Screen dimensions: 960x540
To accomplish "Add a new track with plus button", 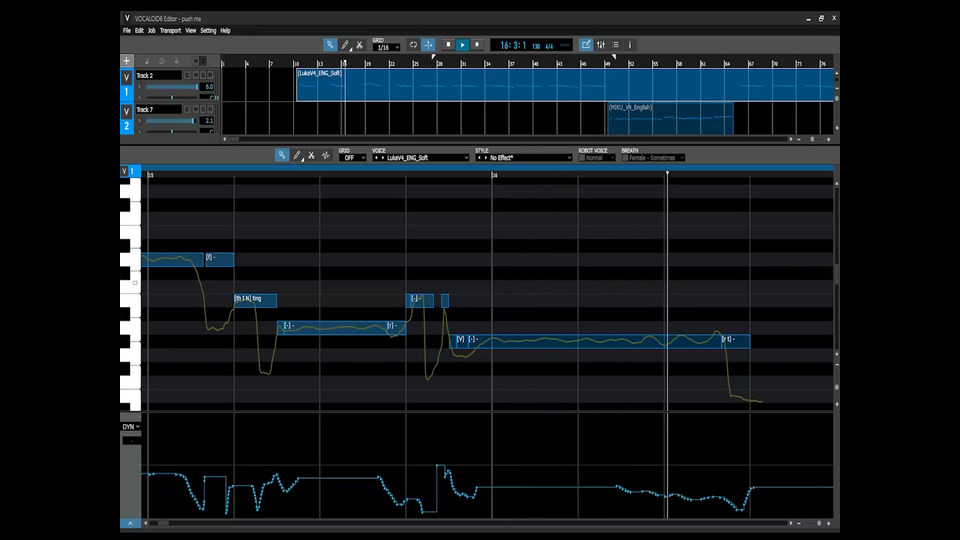I will click(127, 61).
